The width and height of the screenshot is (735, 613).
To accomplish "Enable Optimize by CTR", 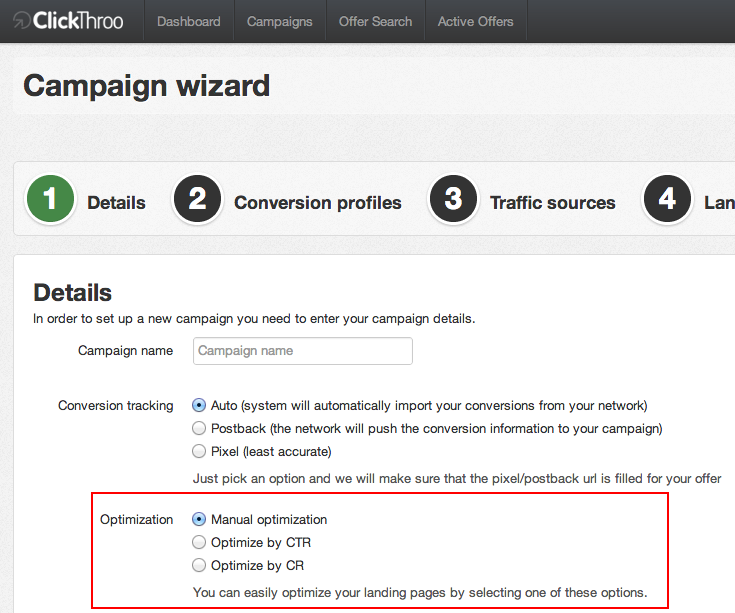I will tap(199, 543).
